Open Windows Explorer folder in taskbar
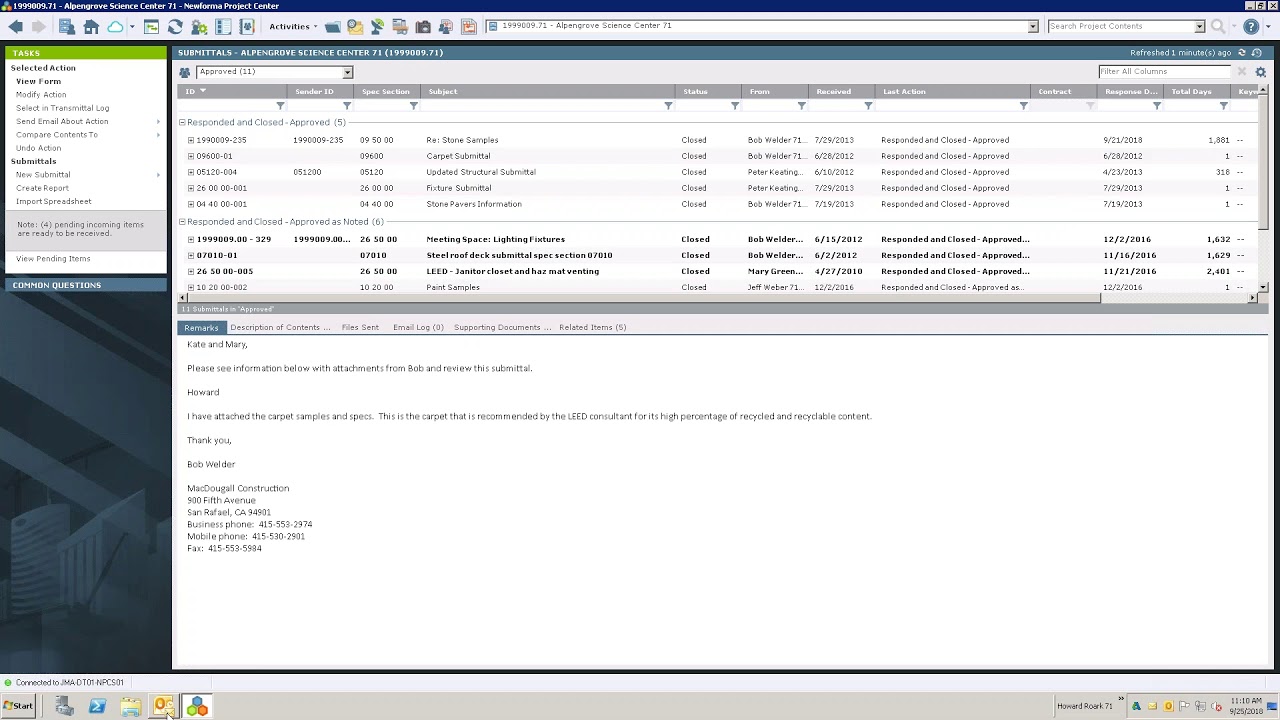The height and width of the screenshot is (720, 1280). point(130,707)
